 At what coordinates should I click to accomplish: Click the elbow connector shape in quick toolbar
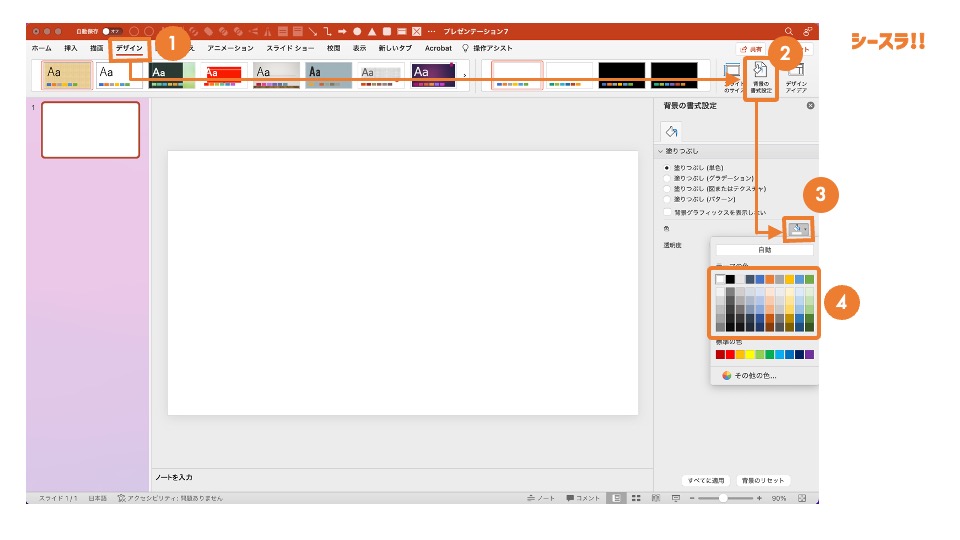pyautogui.click(x=328, y=31)
